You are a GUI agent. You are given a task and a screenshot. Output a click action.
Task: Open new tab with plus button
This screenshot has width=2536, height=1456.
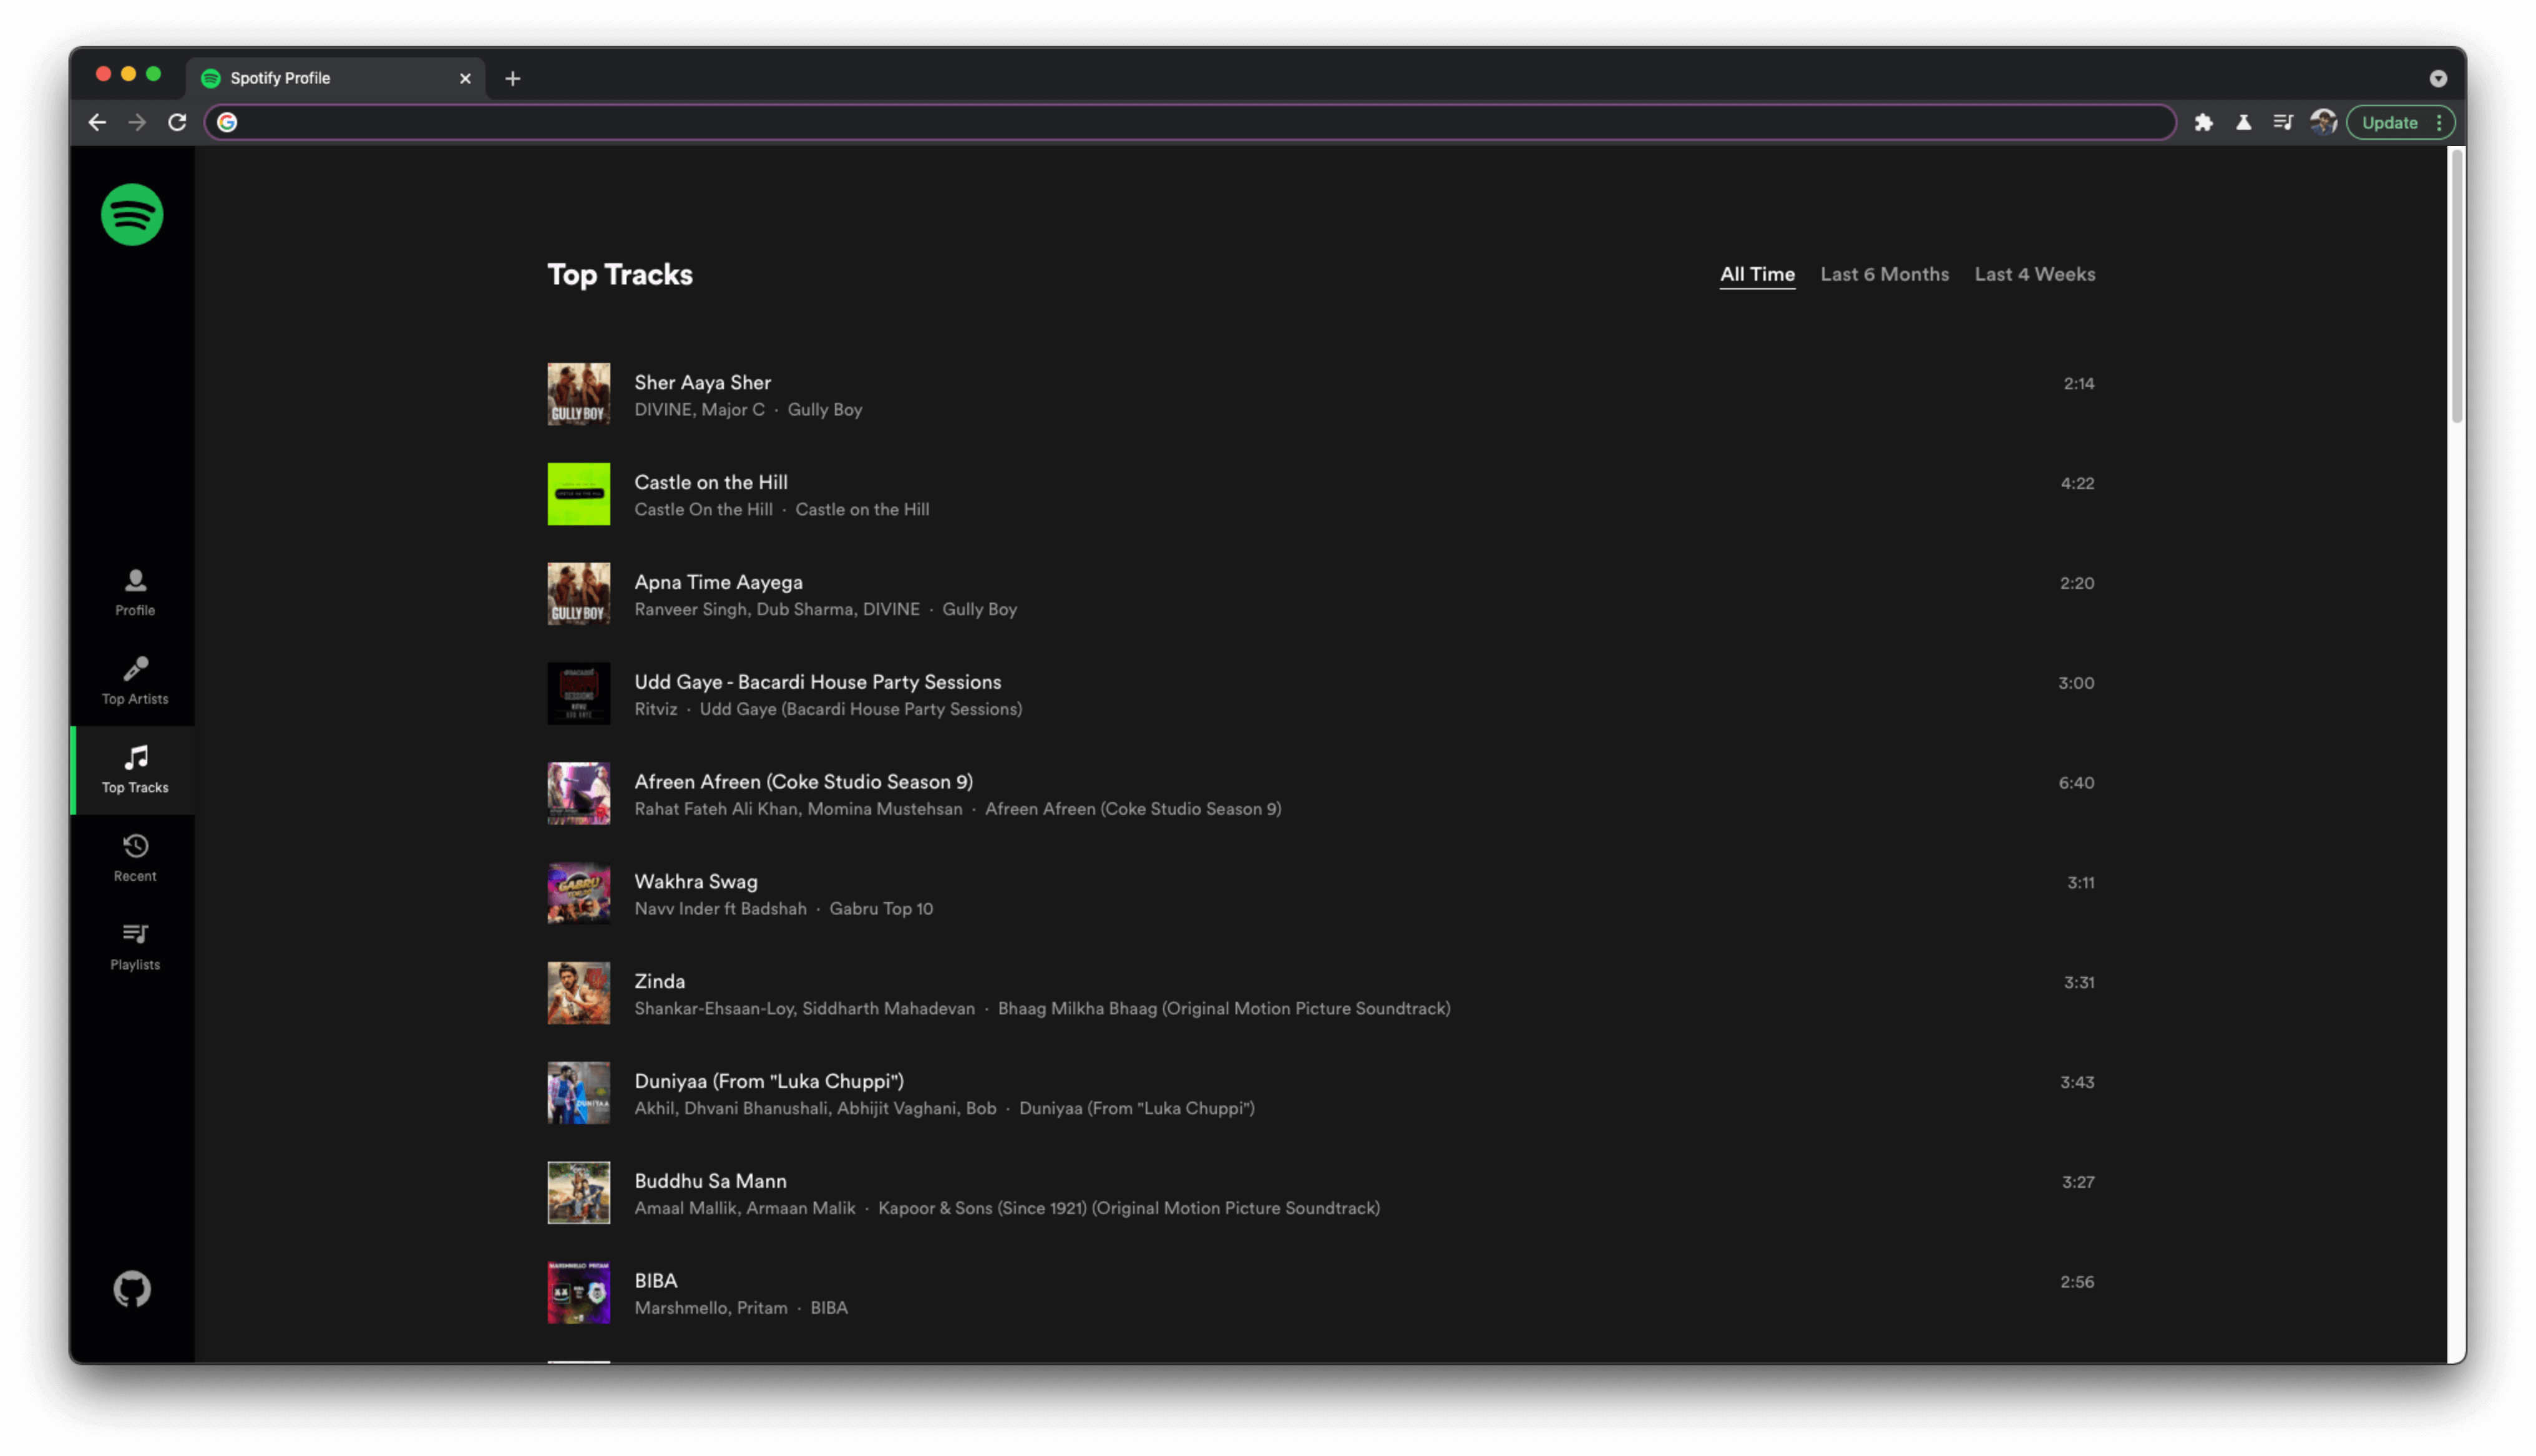pos(512,78)
